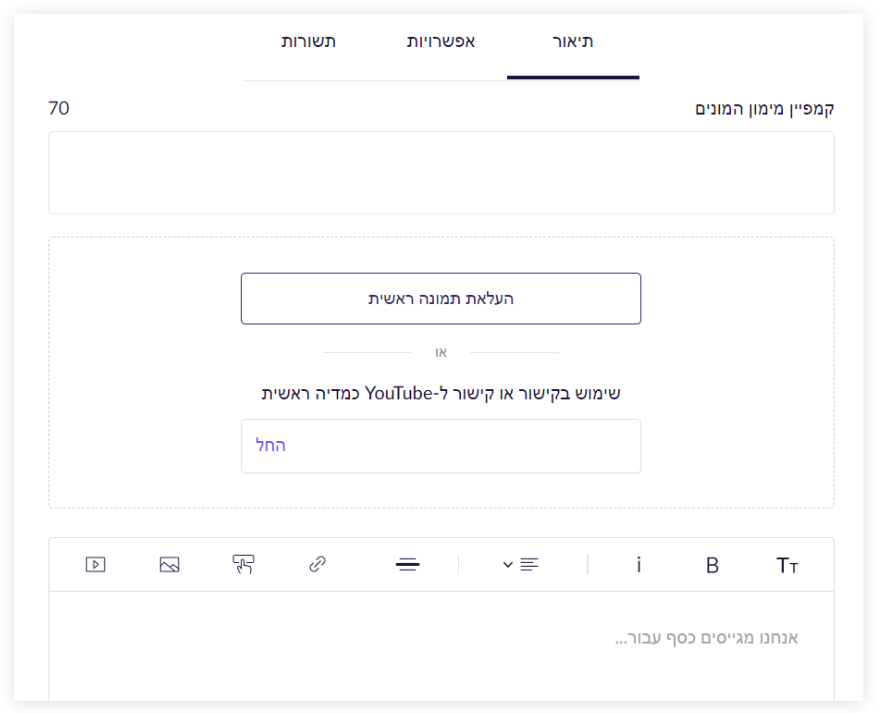Open the אפשרויות tab
Screen dimensions: 880x713
point(440,42)
